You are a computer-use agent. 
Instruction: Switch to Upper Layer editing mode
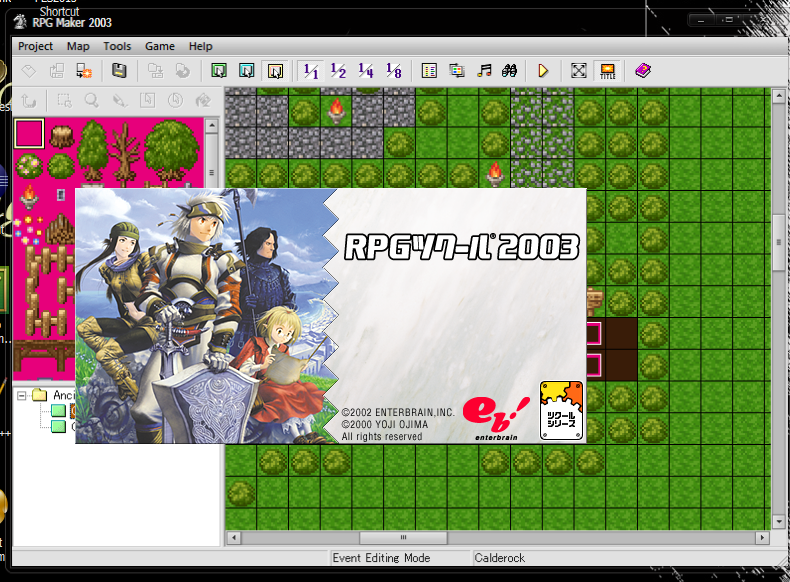click(x=246, y=71)
